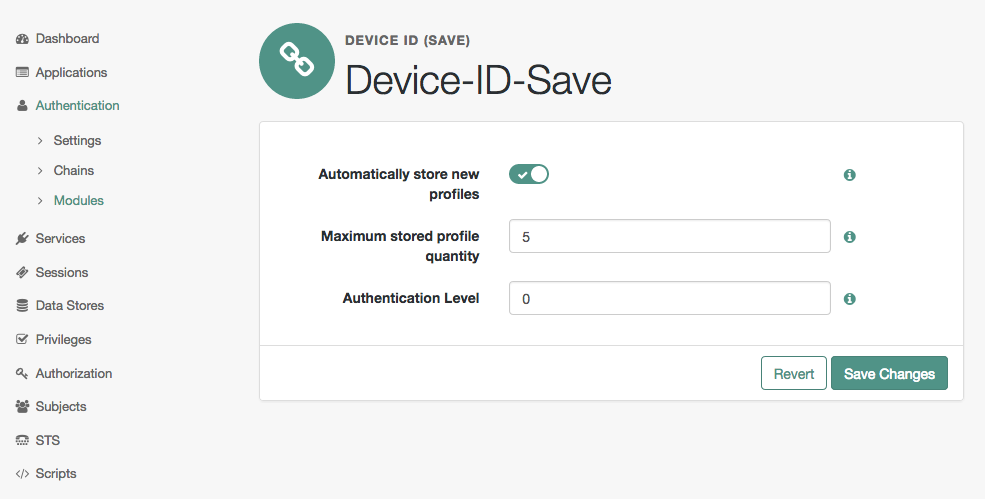The height and width of the screenshot is (499, 985).
Task: Toggle Automatically store new profiles switch
Action: 529,174
